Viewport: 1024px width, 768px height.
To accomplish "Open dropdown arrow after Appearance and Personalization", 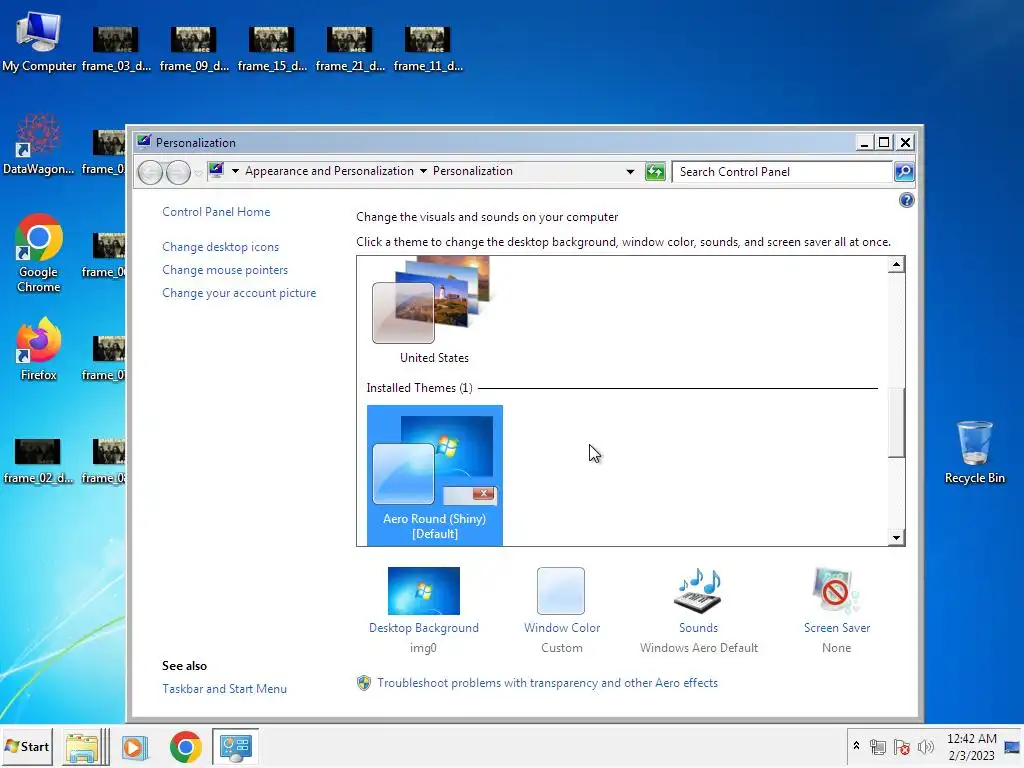I will tap(423, 171).
